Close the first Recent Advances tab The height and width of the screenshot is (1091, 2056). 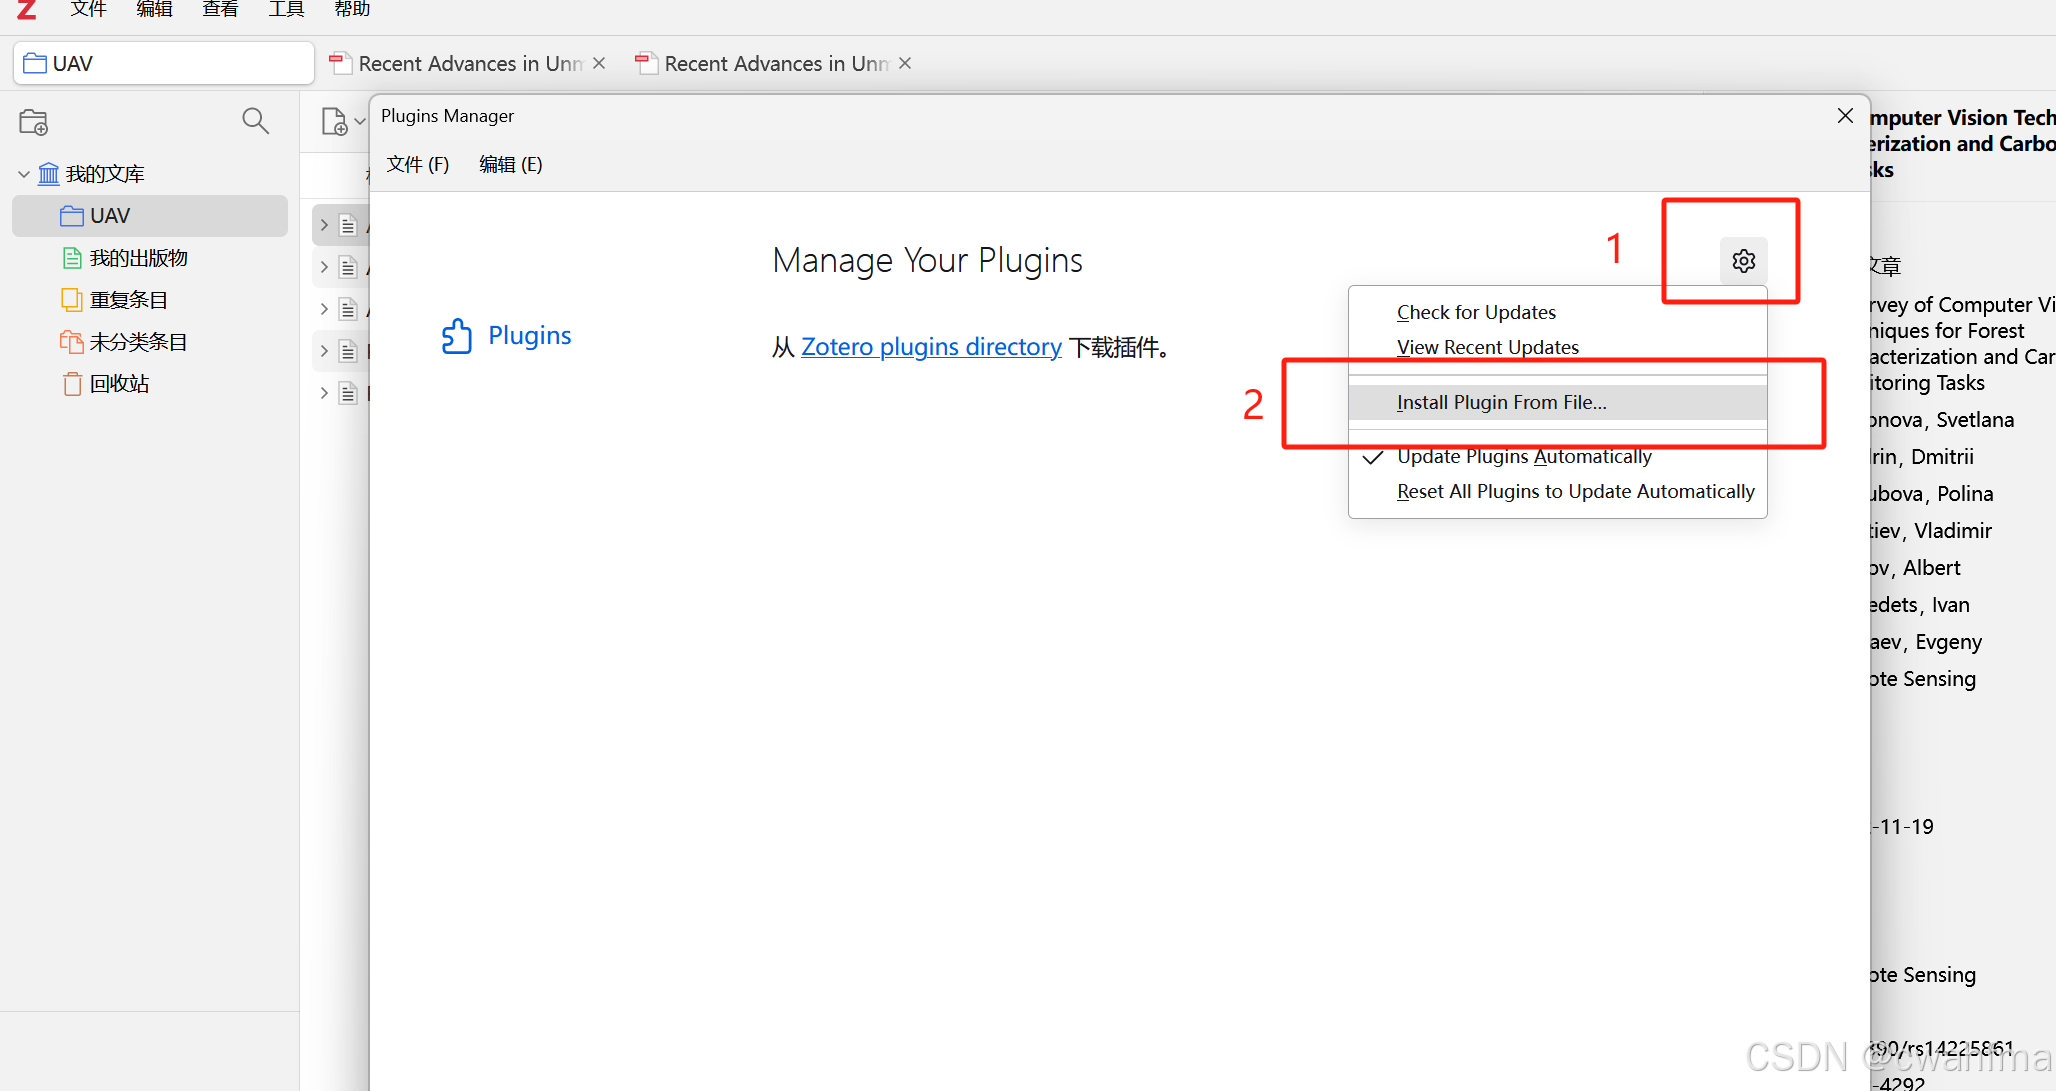[x=599, y=63]
